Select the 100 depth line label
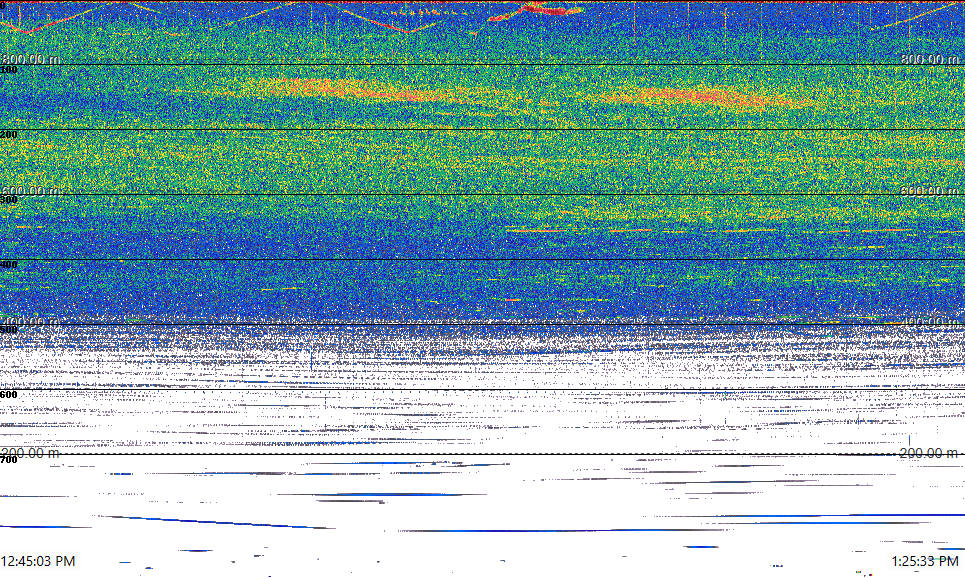 click(x=9, y=70)
